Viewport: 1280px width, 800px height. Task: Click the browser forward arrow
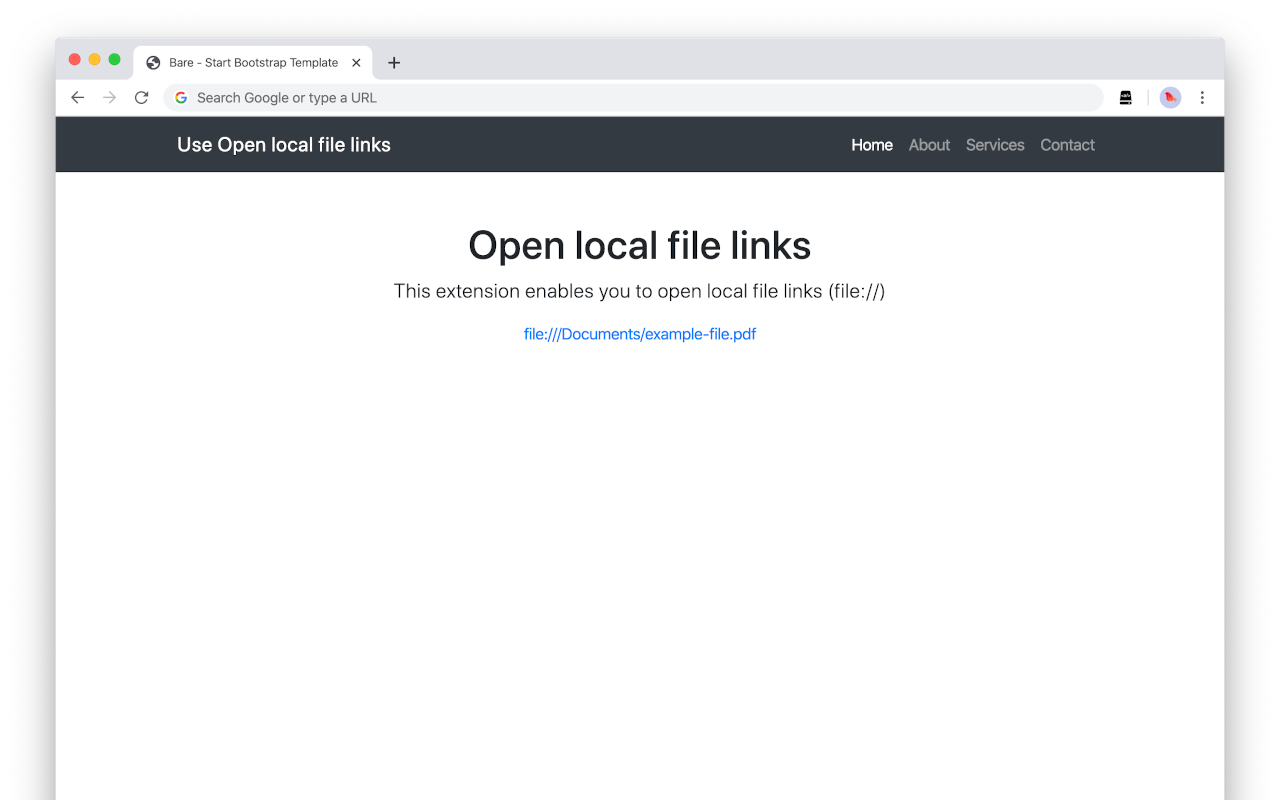pos(110,97)
